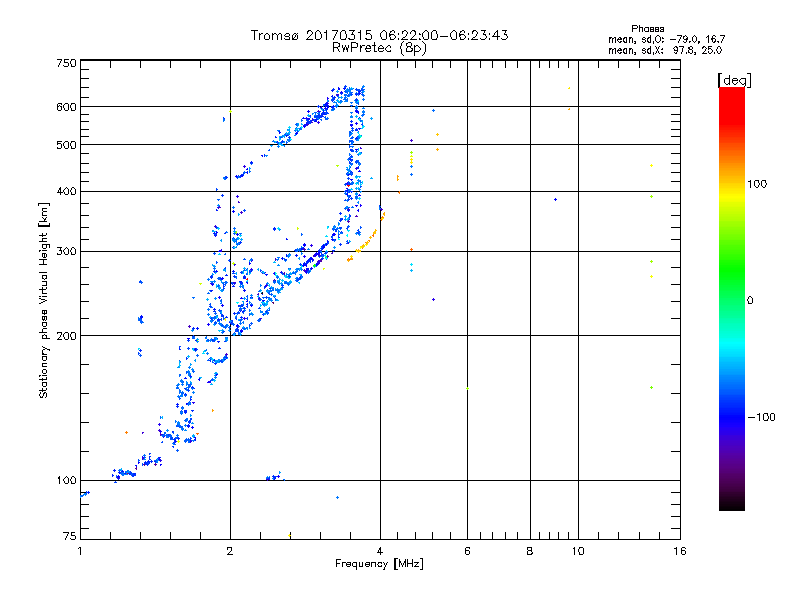
Task: Click the colorbar '0' tick label
Action: click(750, 301)
